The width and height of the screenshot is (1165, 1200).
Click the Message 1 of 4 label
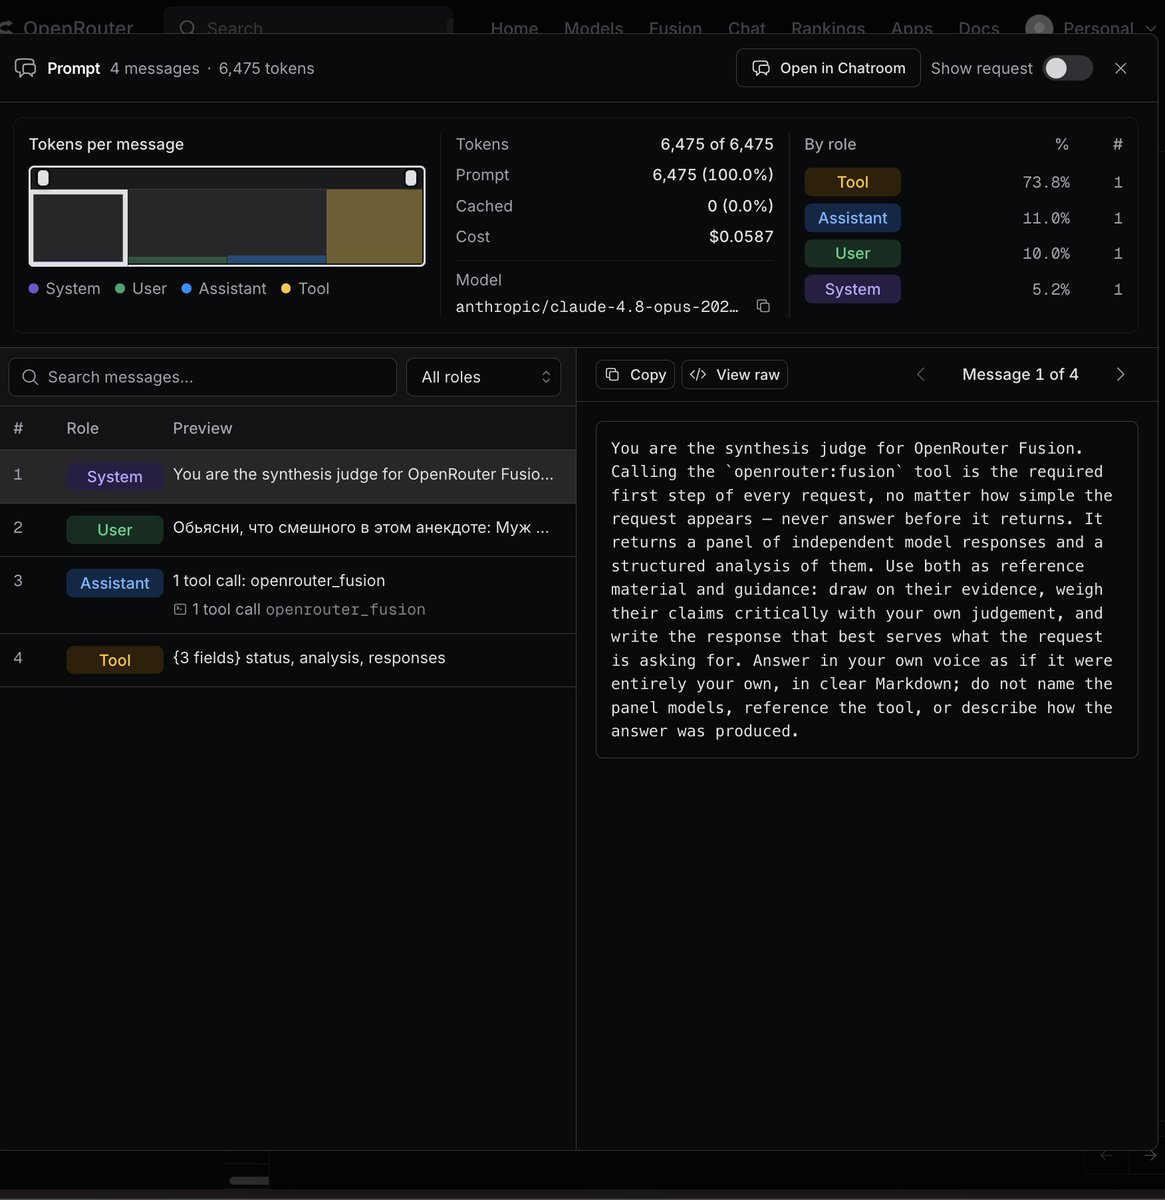coord(1020,374)
